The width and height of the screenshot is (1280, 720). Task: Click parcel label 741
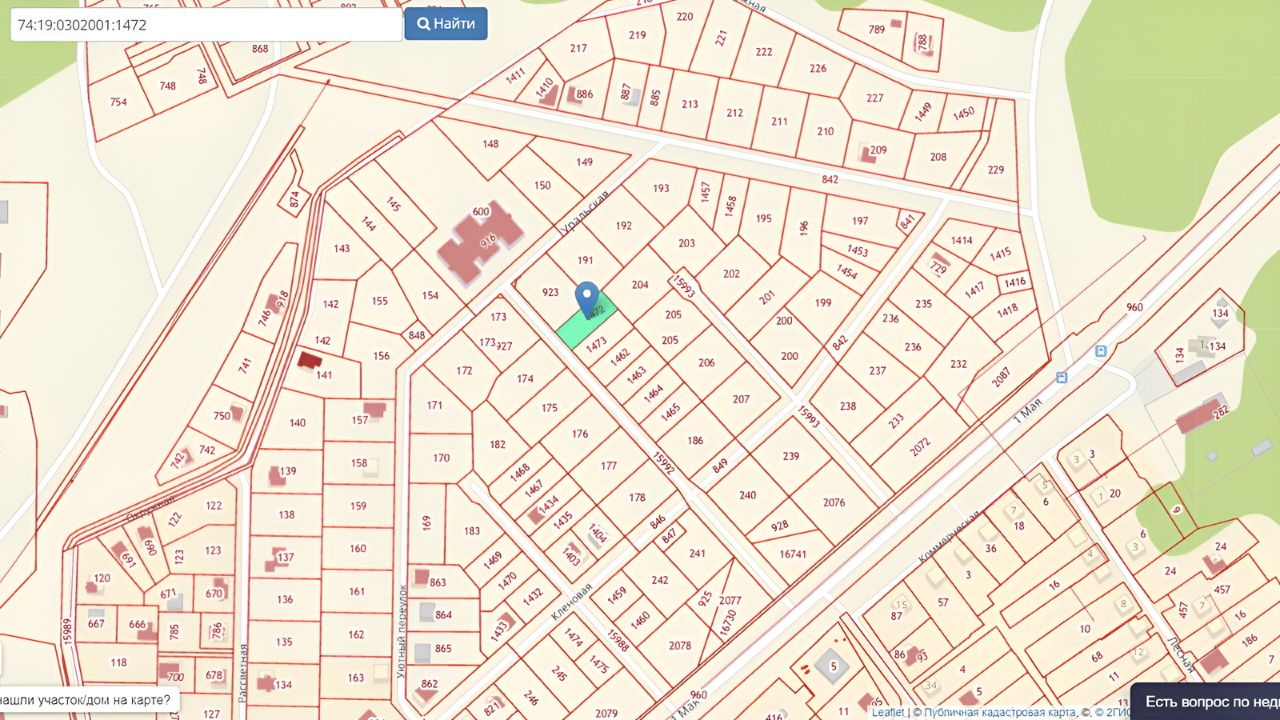(245, 366)
